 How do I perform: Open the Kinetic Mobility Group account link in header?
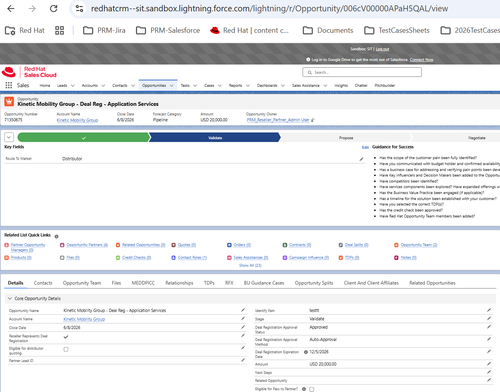point(77,120)
